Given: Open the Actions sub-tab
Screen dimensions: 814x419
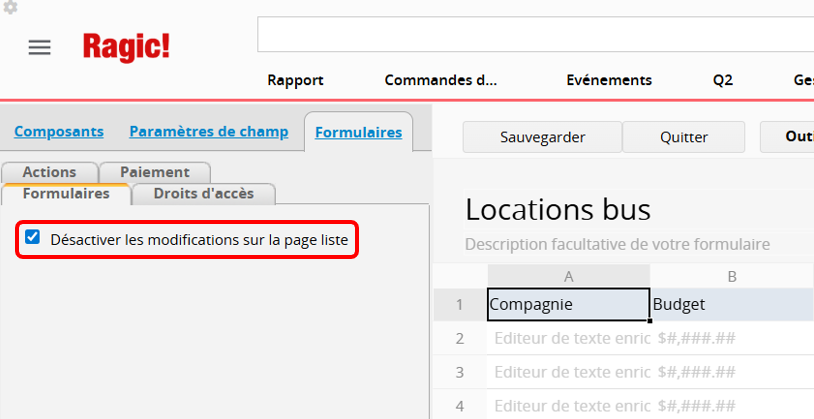Looking at the screenshot, I should (x=49, y=172).
